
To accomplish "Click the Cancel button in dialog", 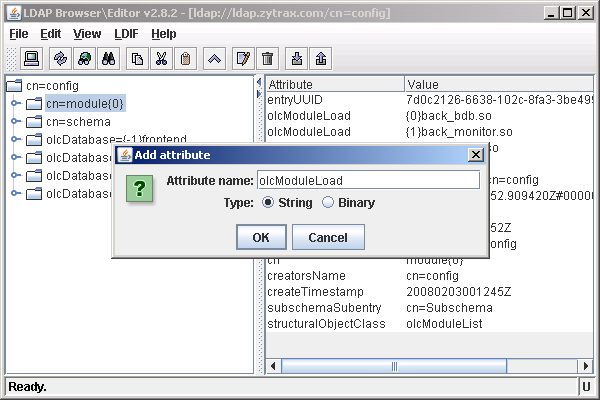I will [x=328, y=237].
